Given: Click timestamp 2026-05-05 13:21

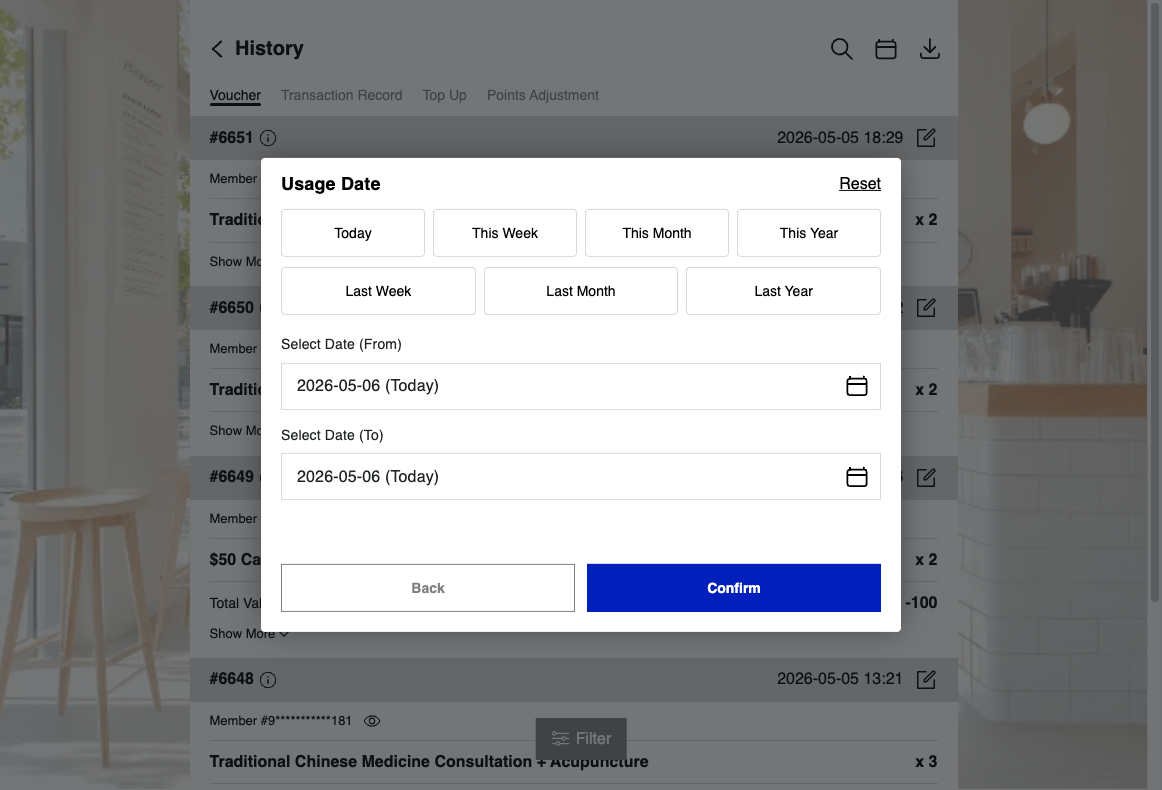Looking at the screenshot, I should pos(840,679).
